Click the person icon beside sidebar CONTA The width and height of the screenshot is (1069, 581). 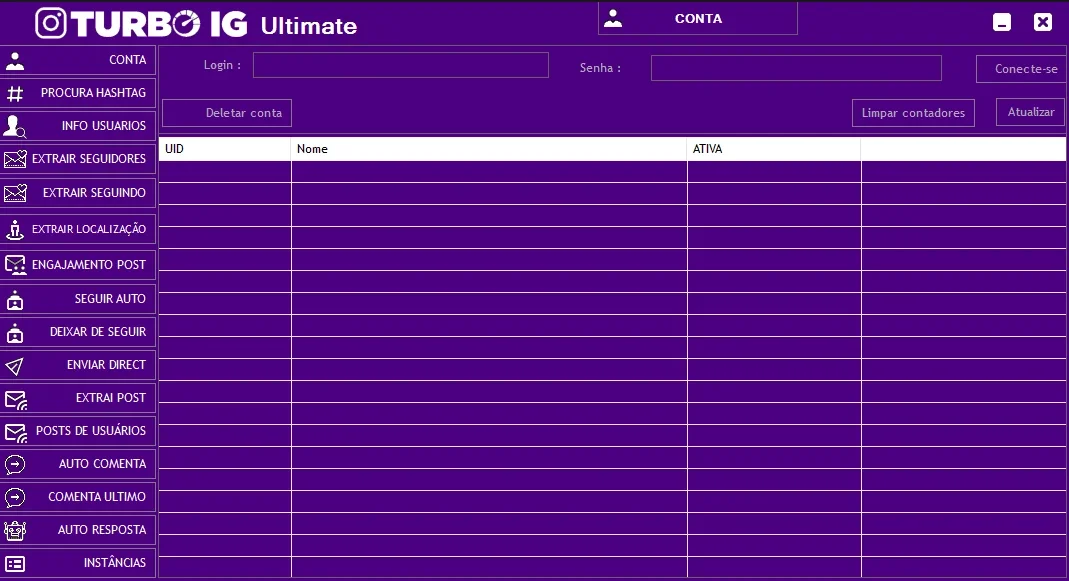pyautogui.click(x=15, y=61)
